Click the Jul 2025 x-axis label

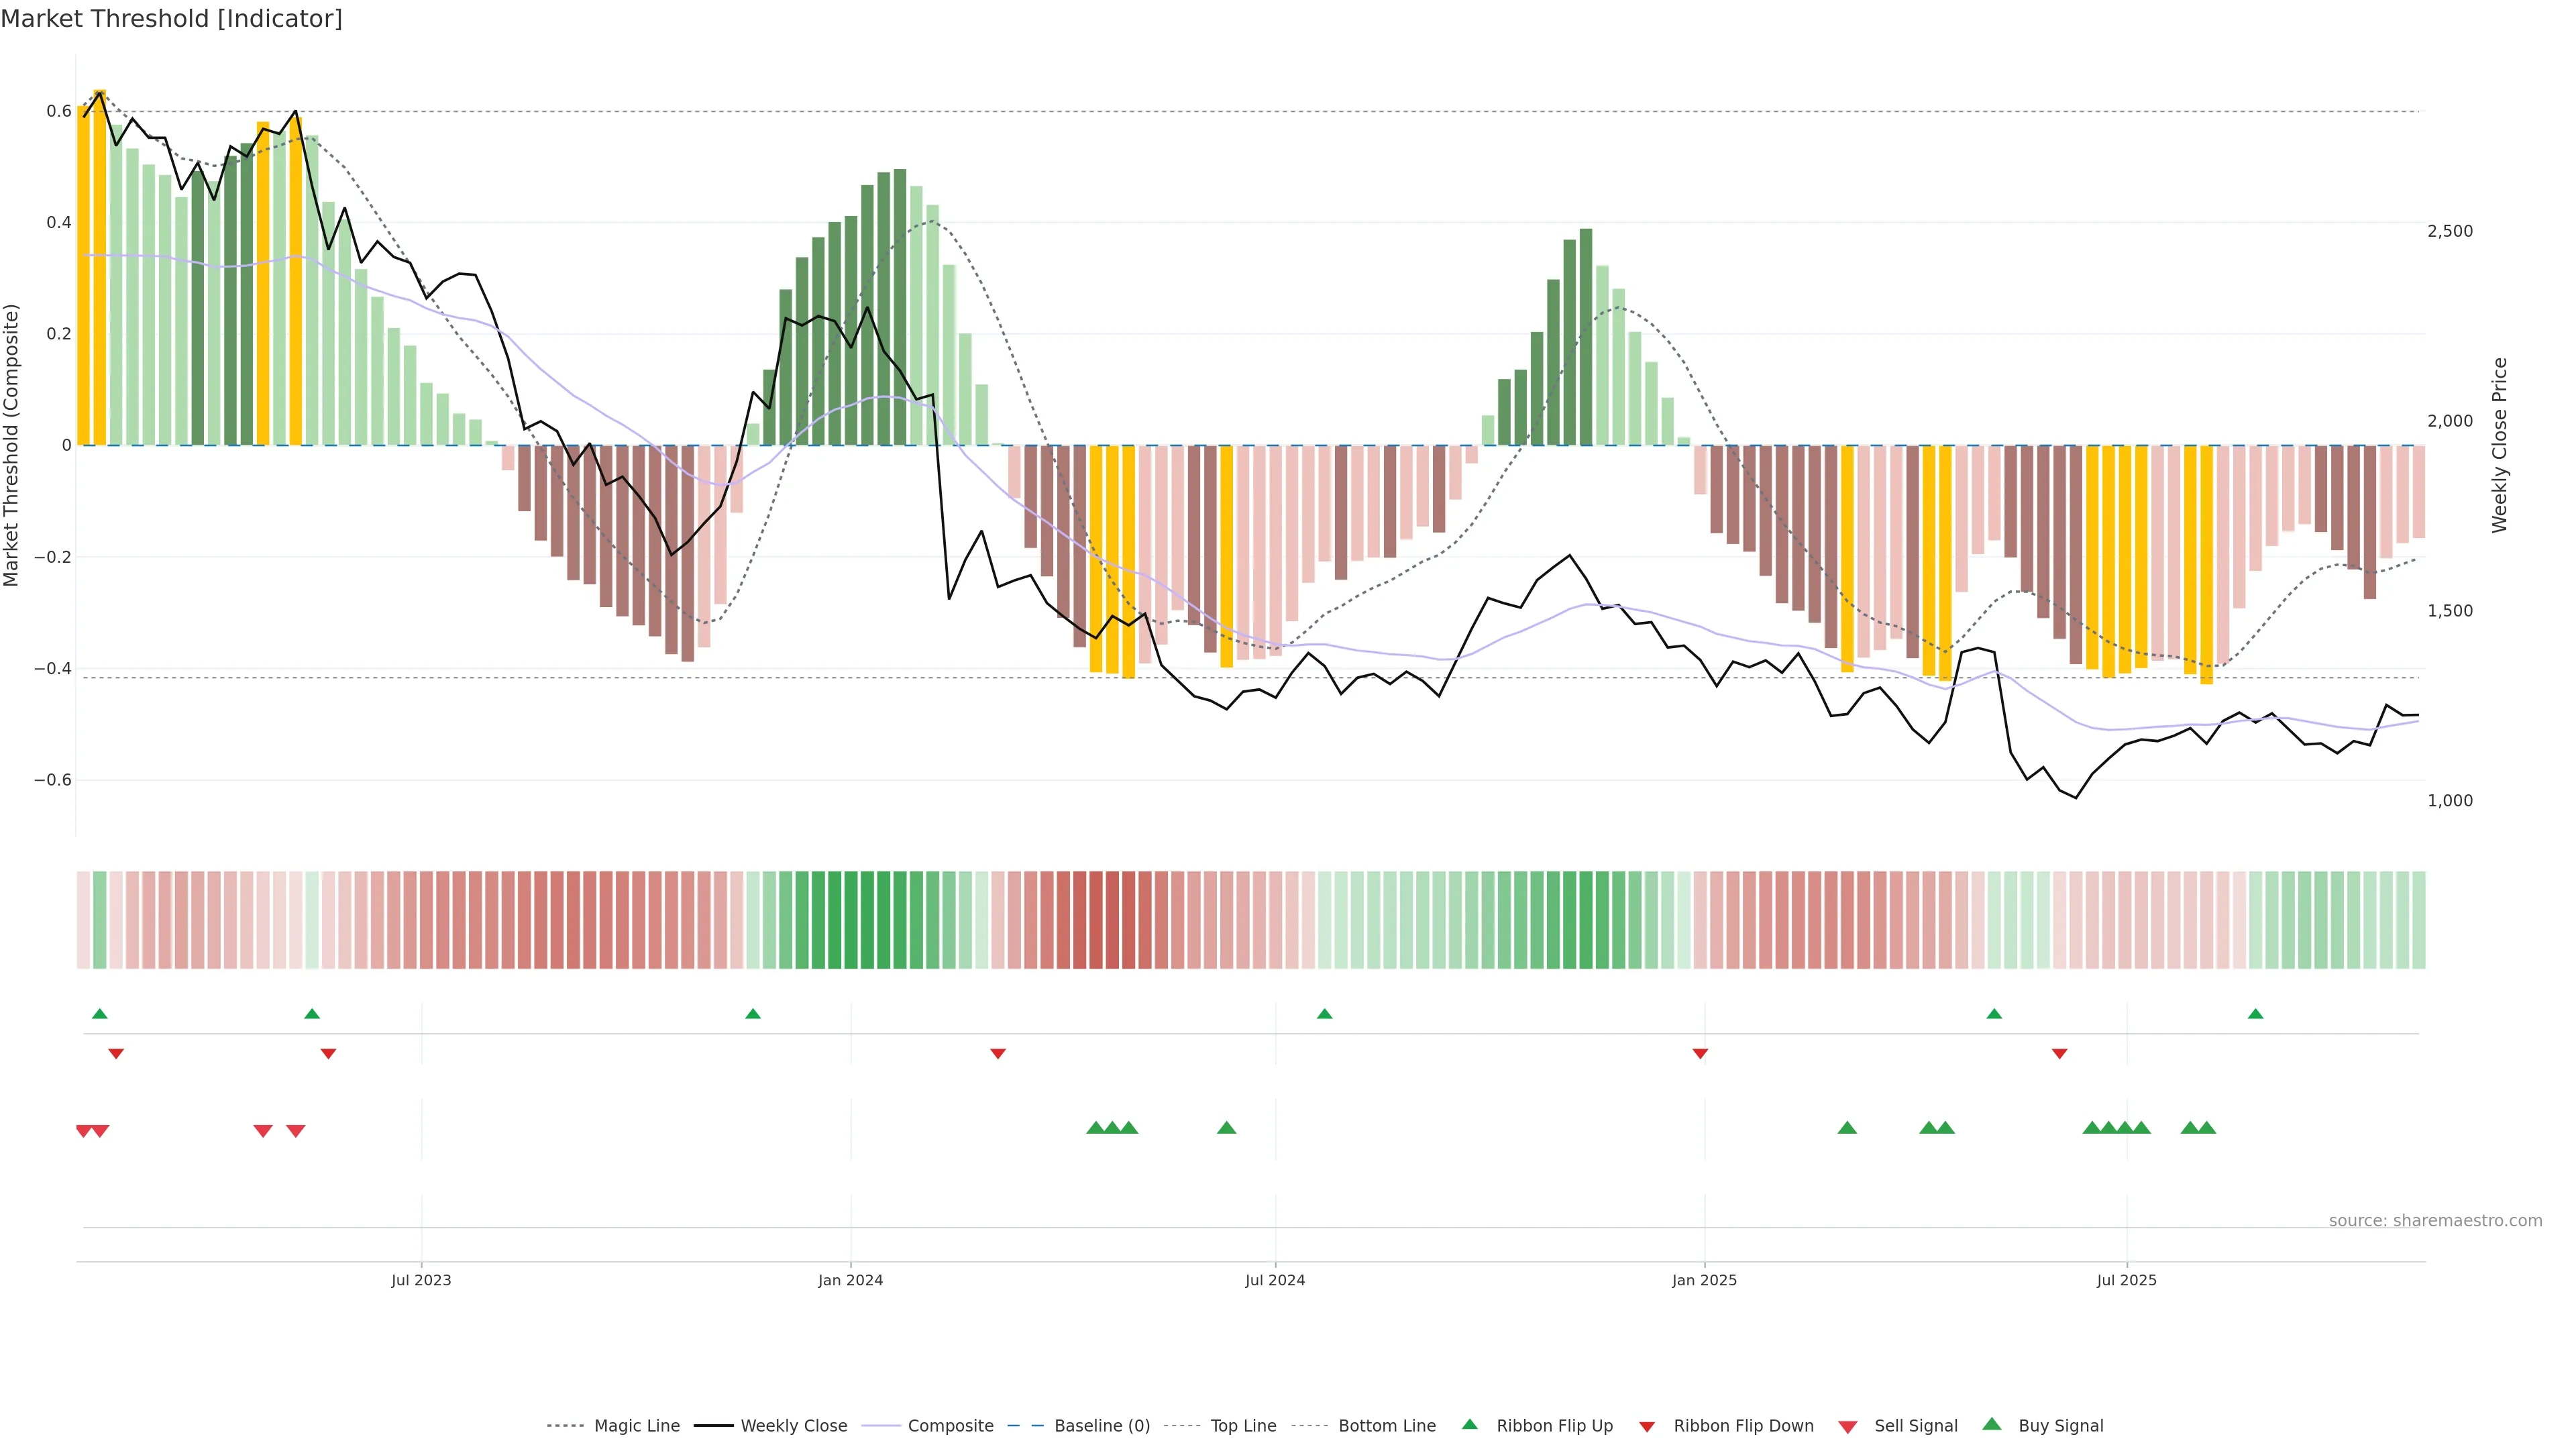tap(2126, 1280)
